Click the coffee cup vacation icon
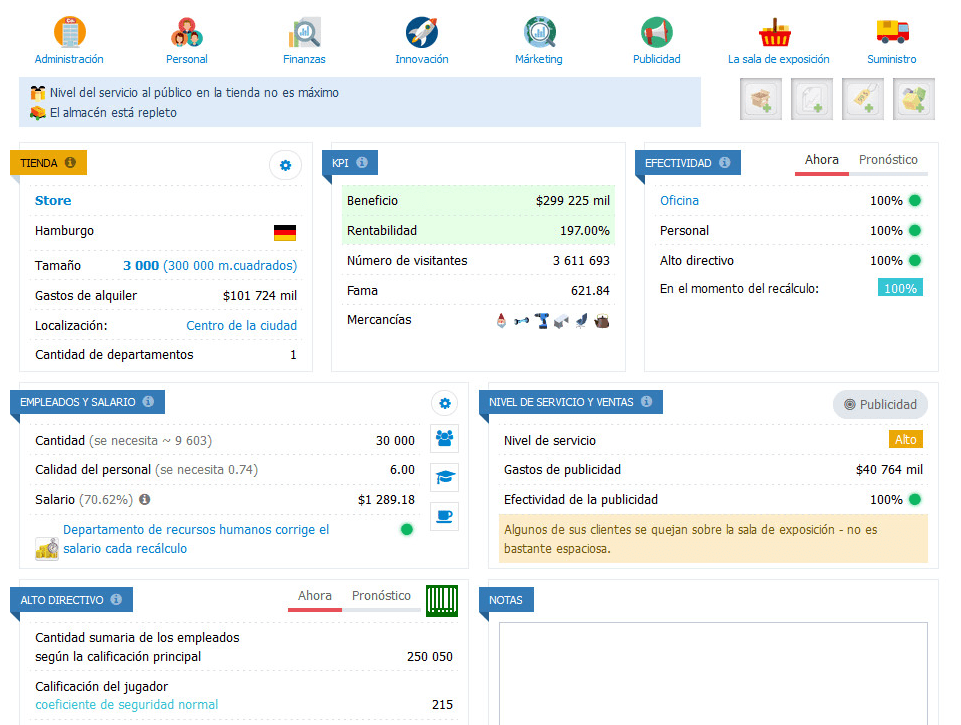 445,516
